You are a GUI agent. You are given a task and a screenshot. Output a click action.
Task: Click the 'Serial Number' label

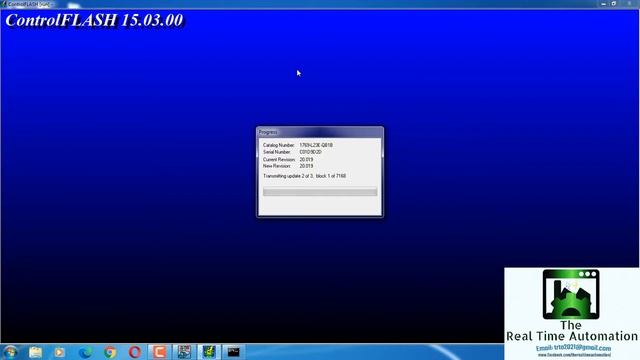(x=276, y=152)
